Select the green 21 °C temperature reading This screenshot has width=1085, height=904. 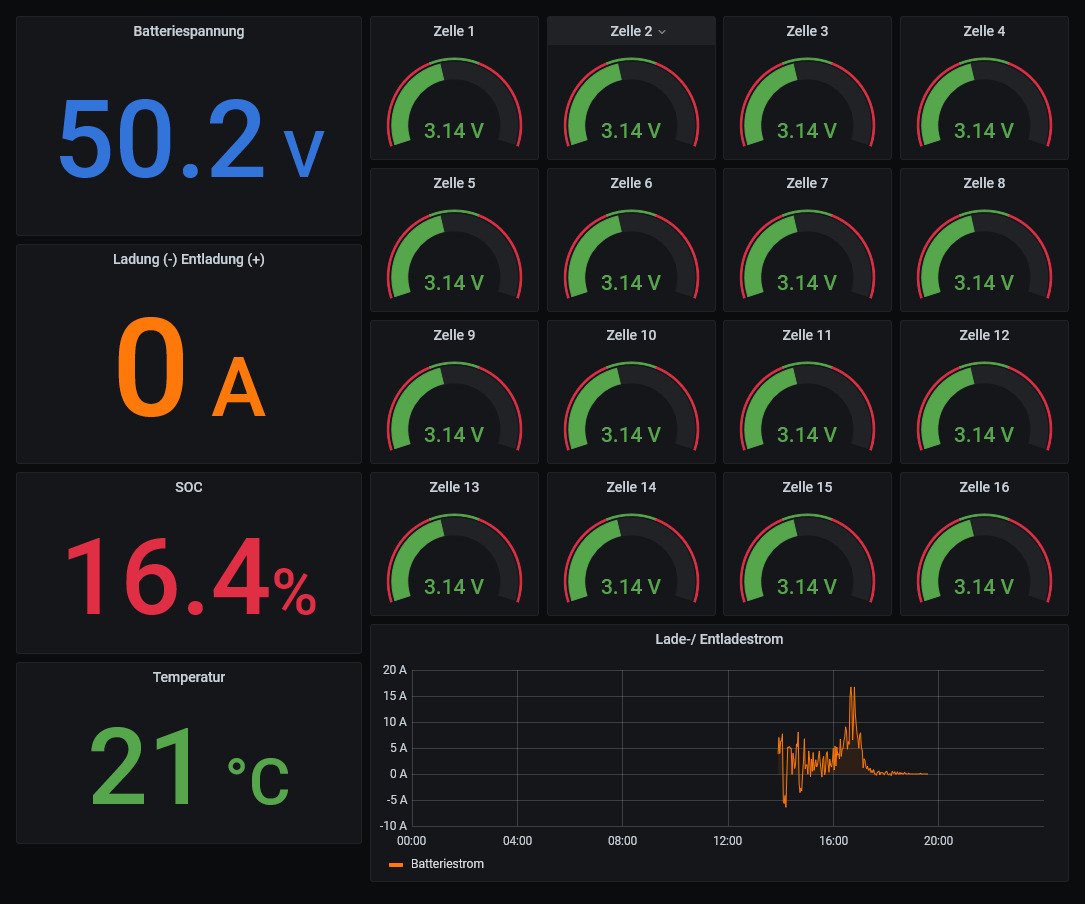(x=190, y=768)
